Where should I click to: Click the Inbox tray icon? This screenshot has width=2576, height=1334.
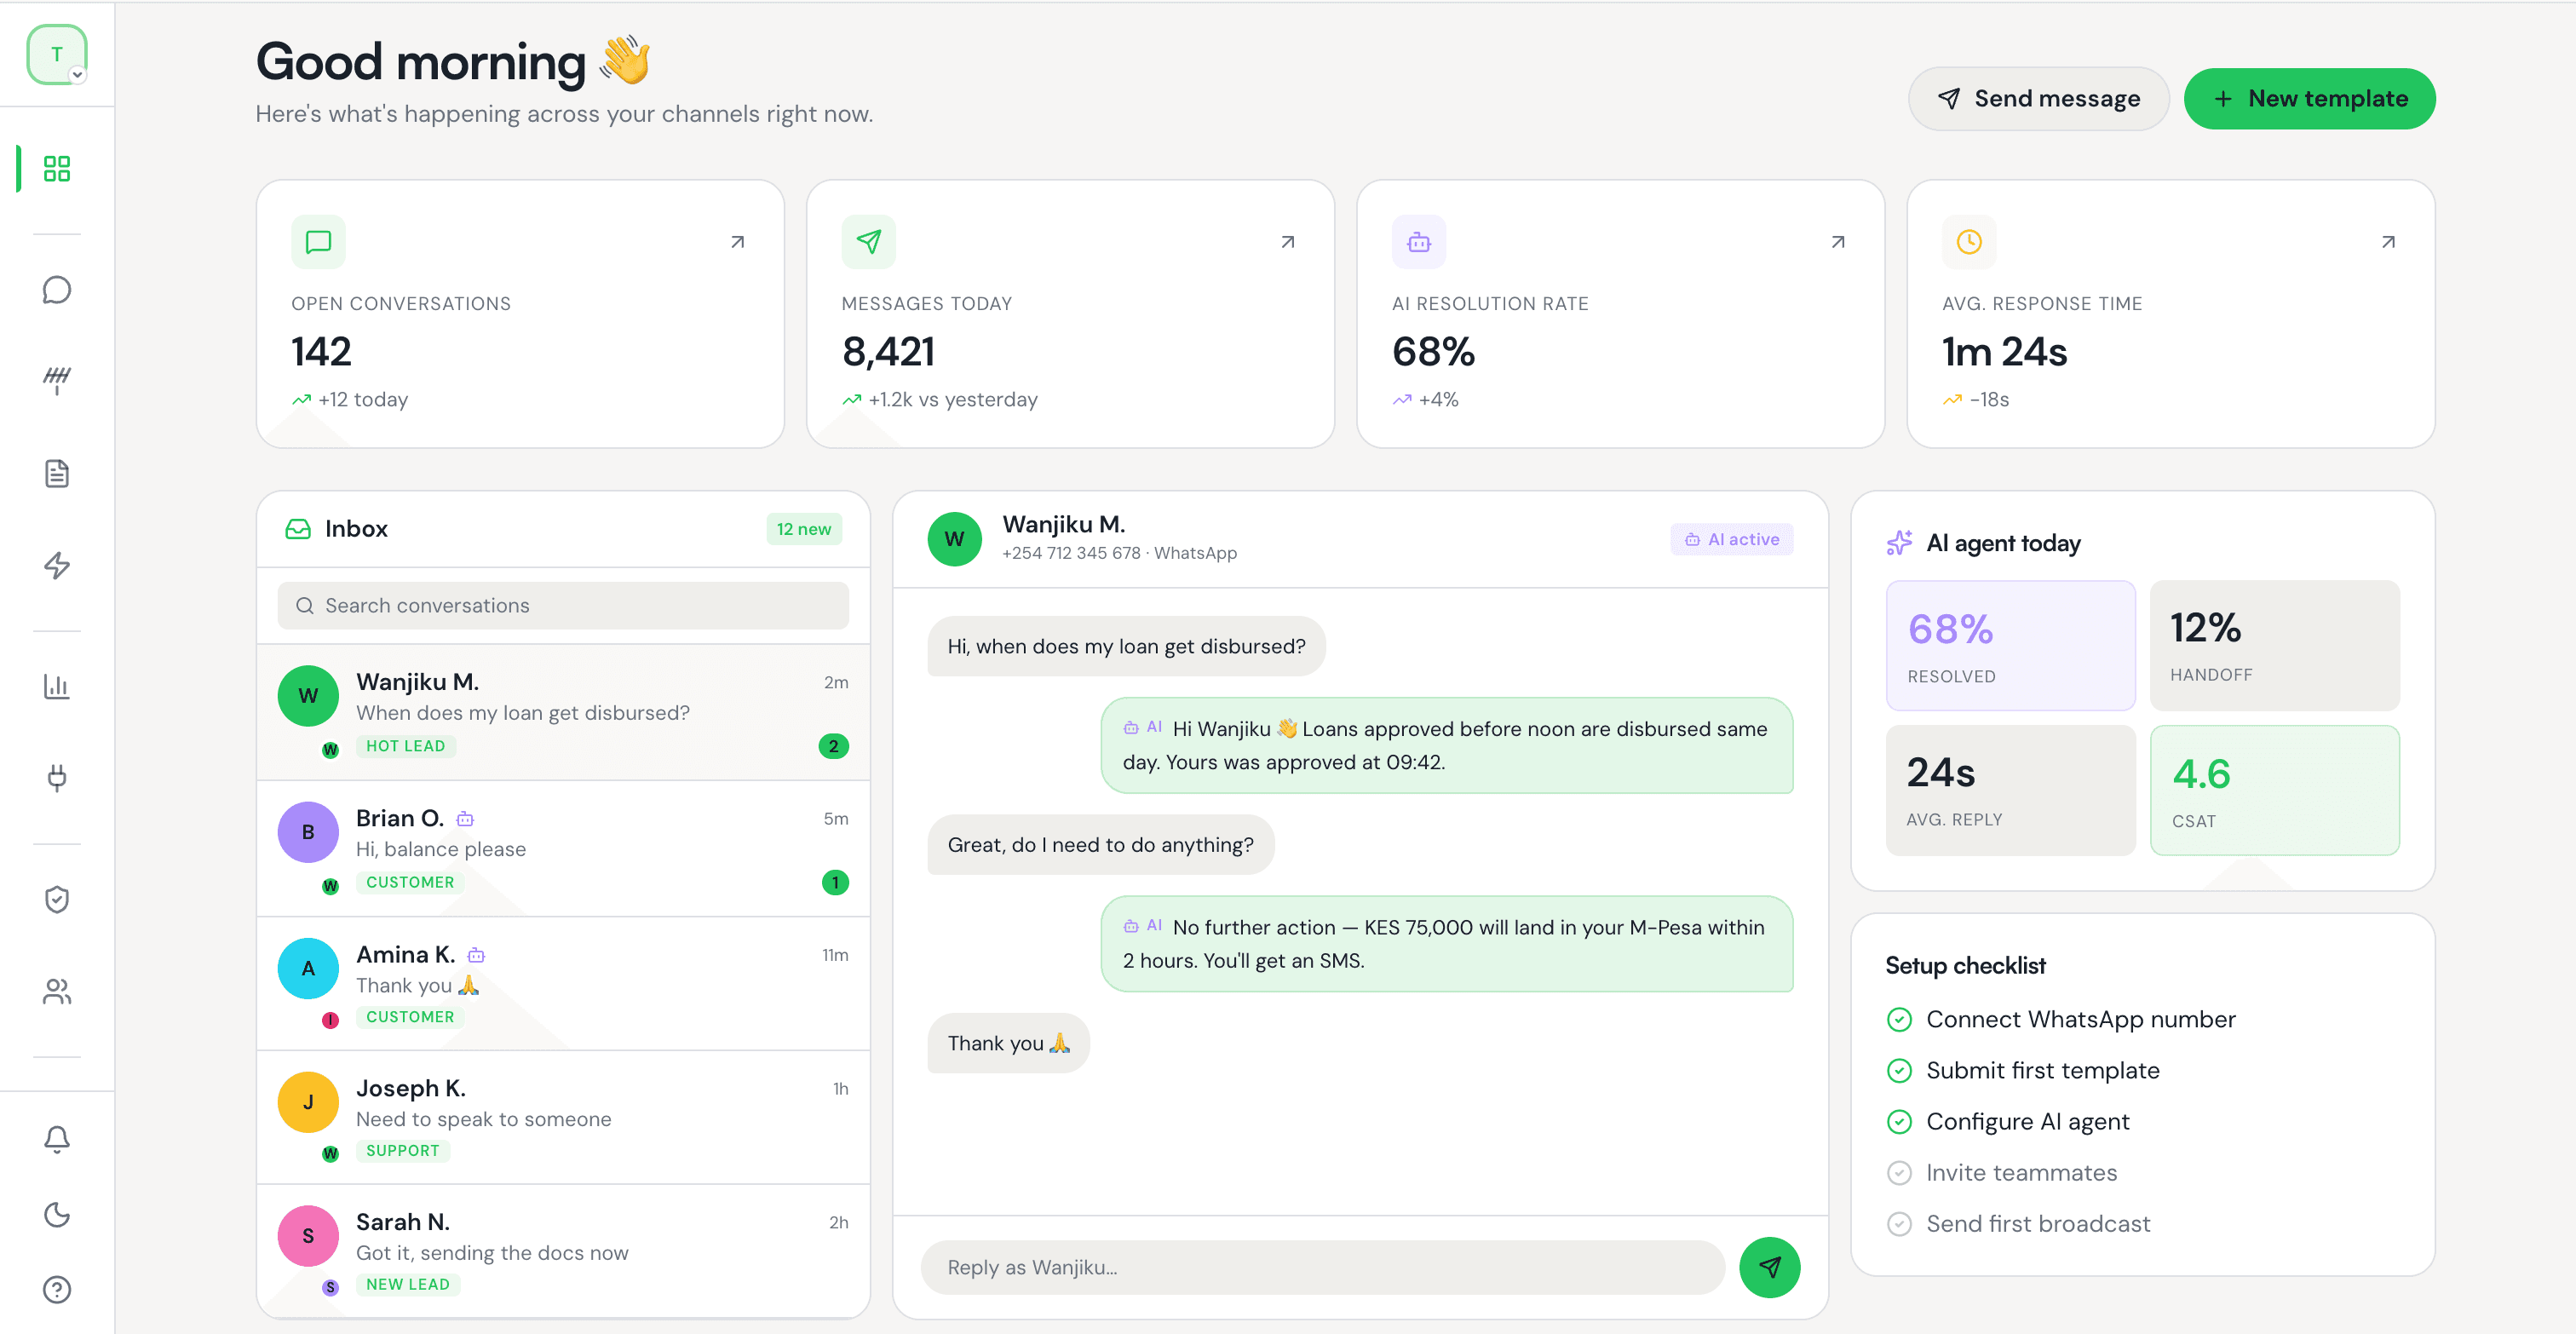point(298,528)
